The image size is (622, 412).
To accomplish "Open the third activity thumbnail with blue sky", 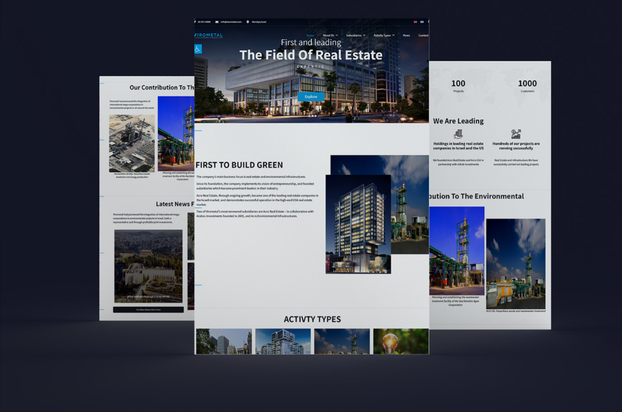I will coord(342,341).
